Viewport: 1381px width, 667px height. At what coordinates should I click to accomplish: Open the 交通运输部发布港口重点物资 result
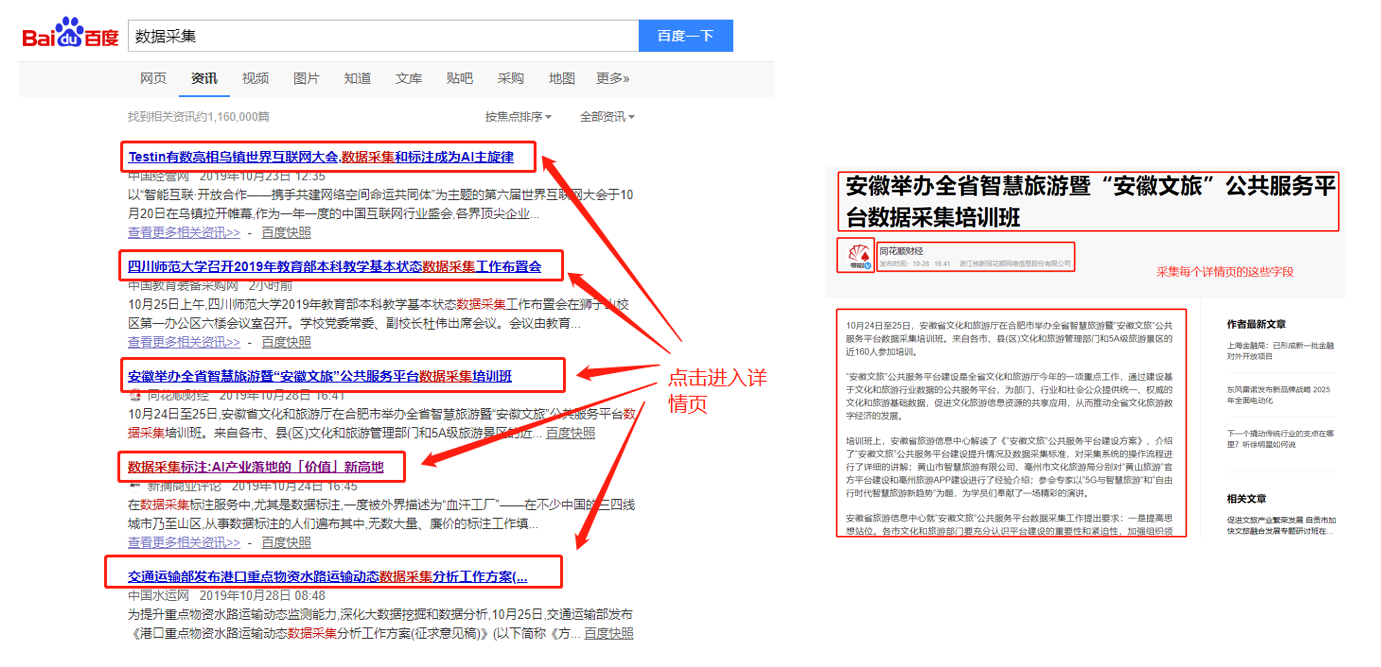click(x=328, y=576)
